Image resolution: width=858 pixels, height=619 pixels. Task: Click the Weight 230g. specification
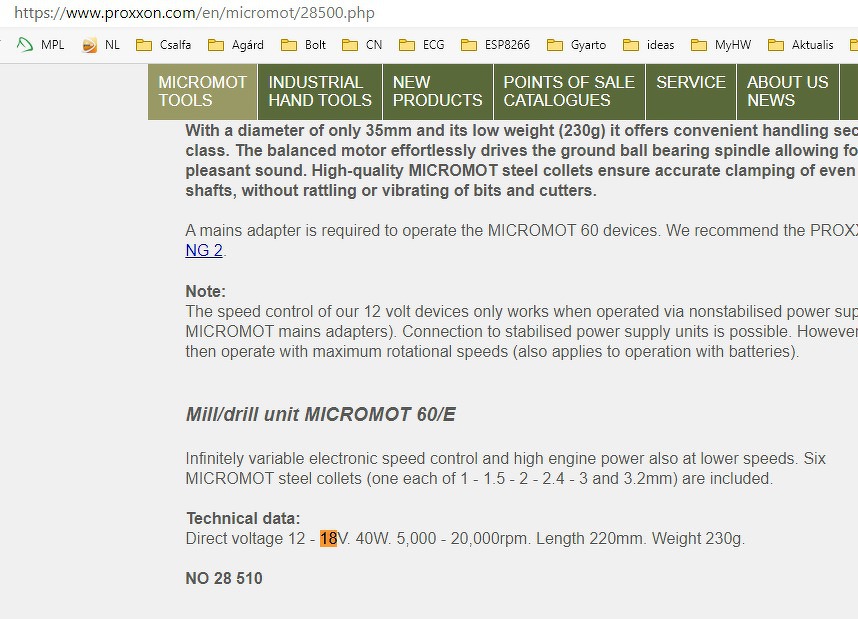(x=698, y=539)
